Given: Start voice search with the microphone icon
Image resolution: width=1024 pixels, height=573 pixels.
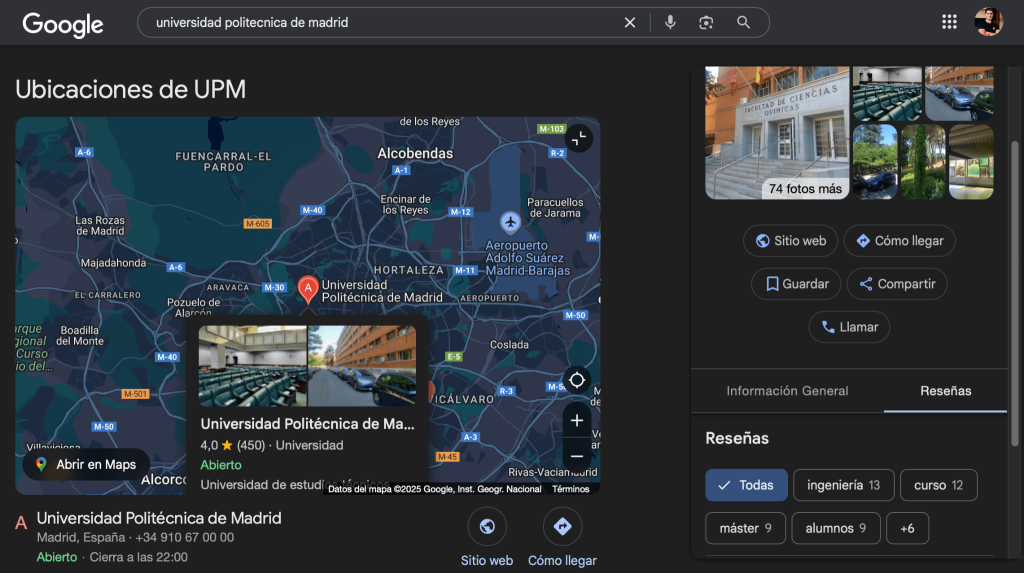Looking at the screenshot, I should [670, 22].
